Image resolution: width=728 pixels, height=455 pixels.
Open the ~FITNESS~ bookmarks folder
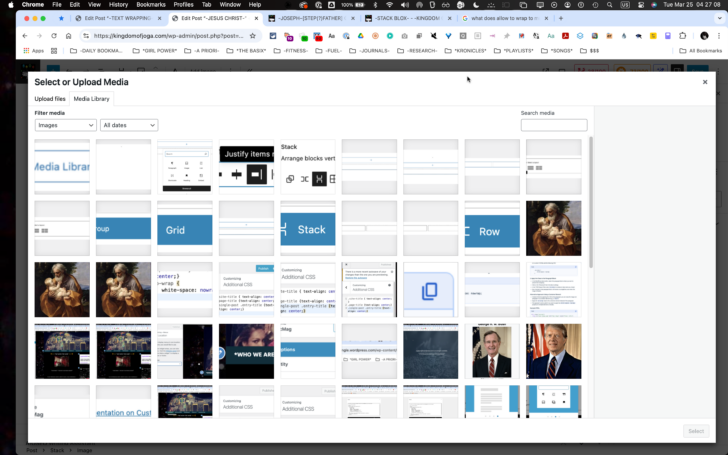290,50
